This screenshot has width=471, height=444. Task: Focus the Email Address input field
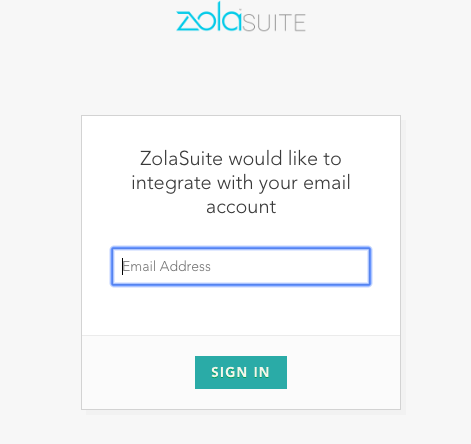241,266
